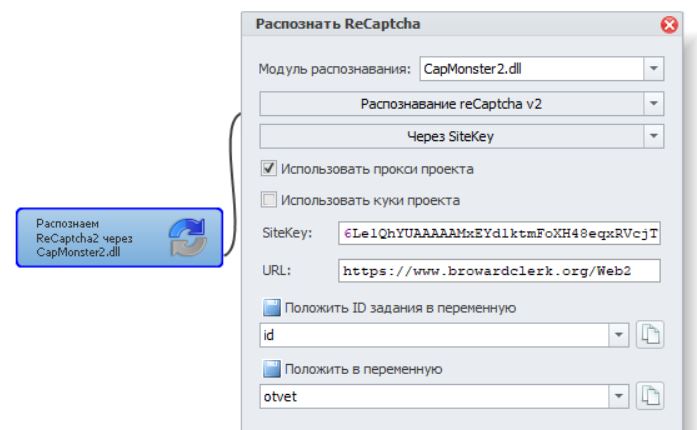
Task: Click the copy icon next to the id variable
Action: tap(650, 335)
